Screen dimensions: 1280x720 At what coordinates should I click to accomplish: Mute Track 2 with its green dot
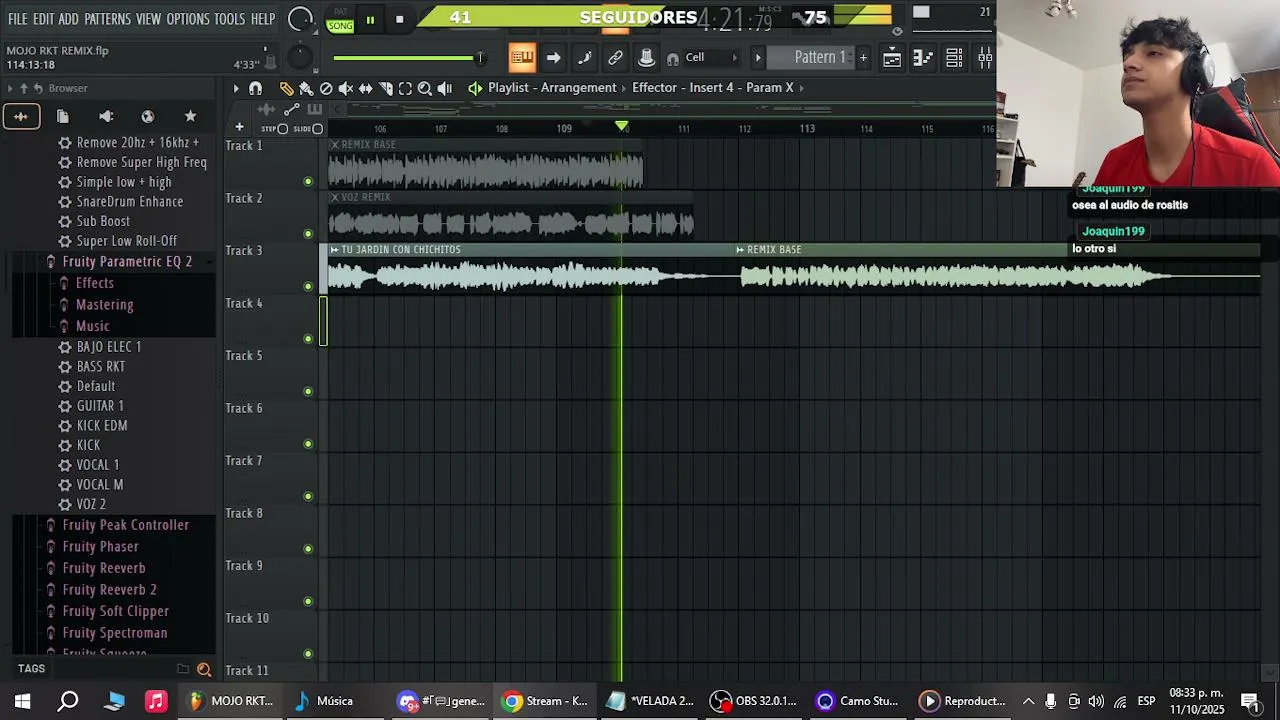click(x=308, y=234)
